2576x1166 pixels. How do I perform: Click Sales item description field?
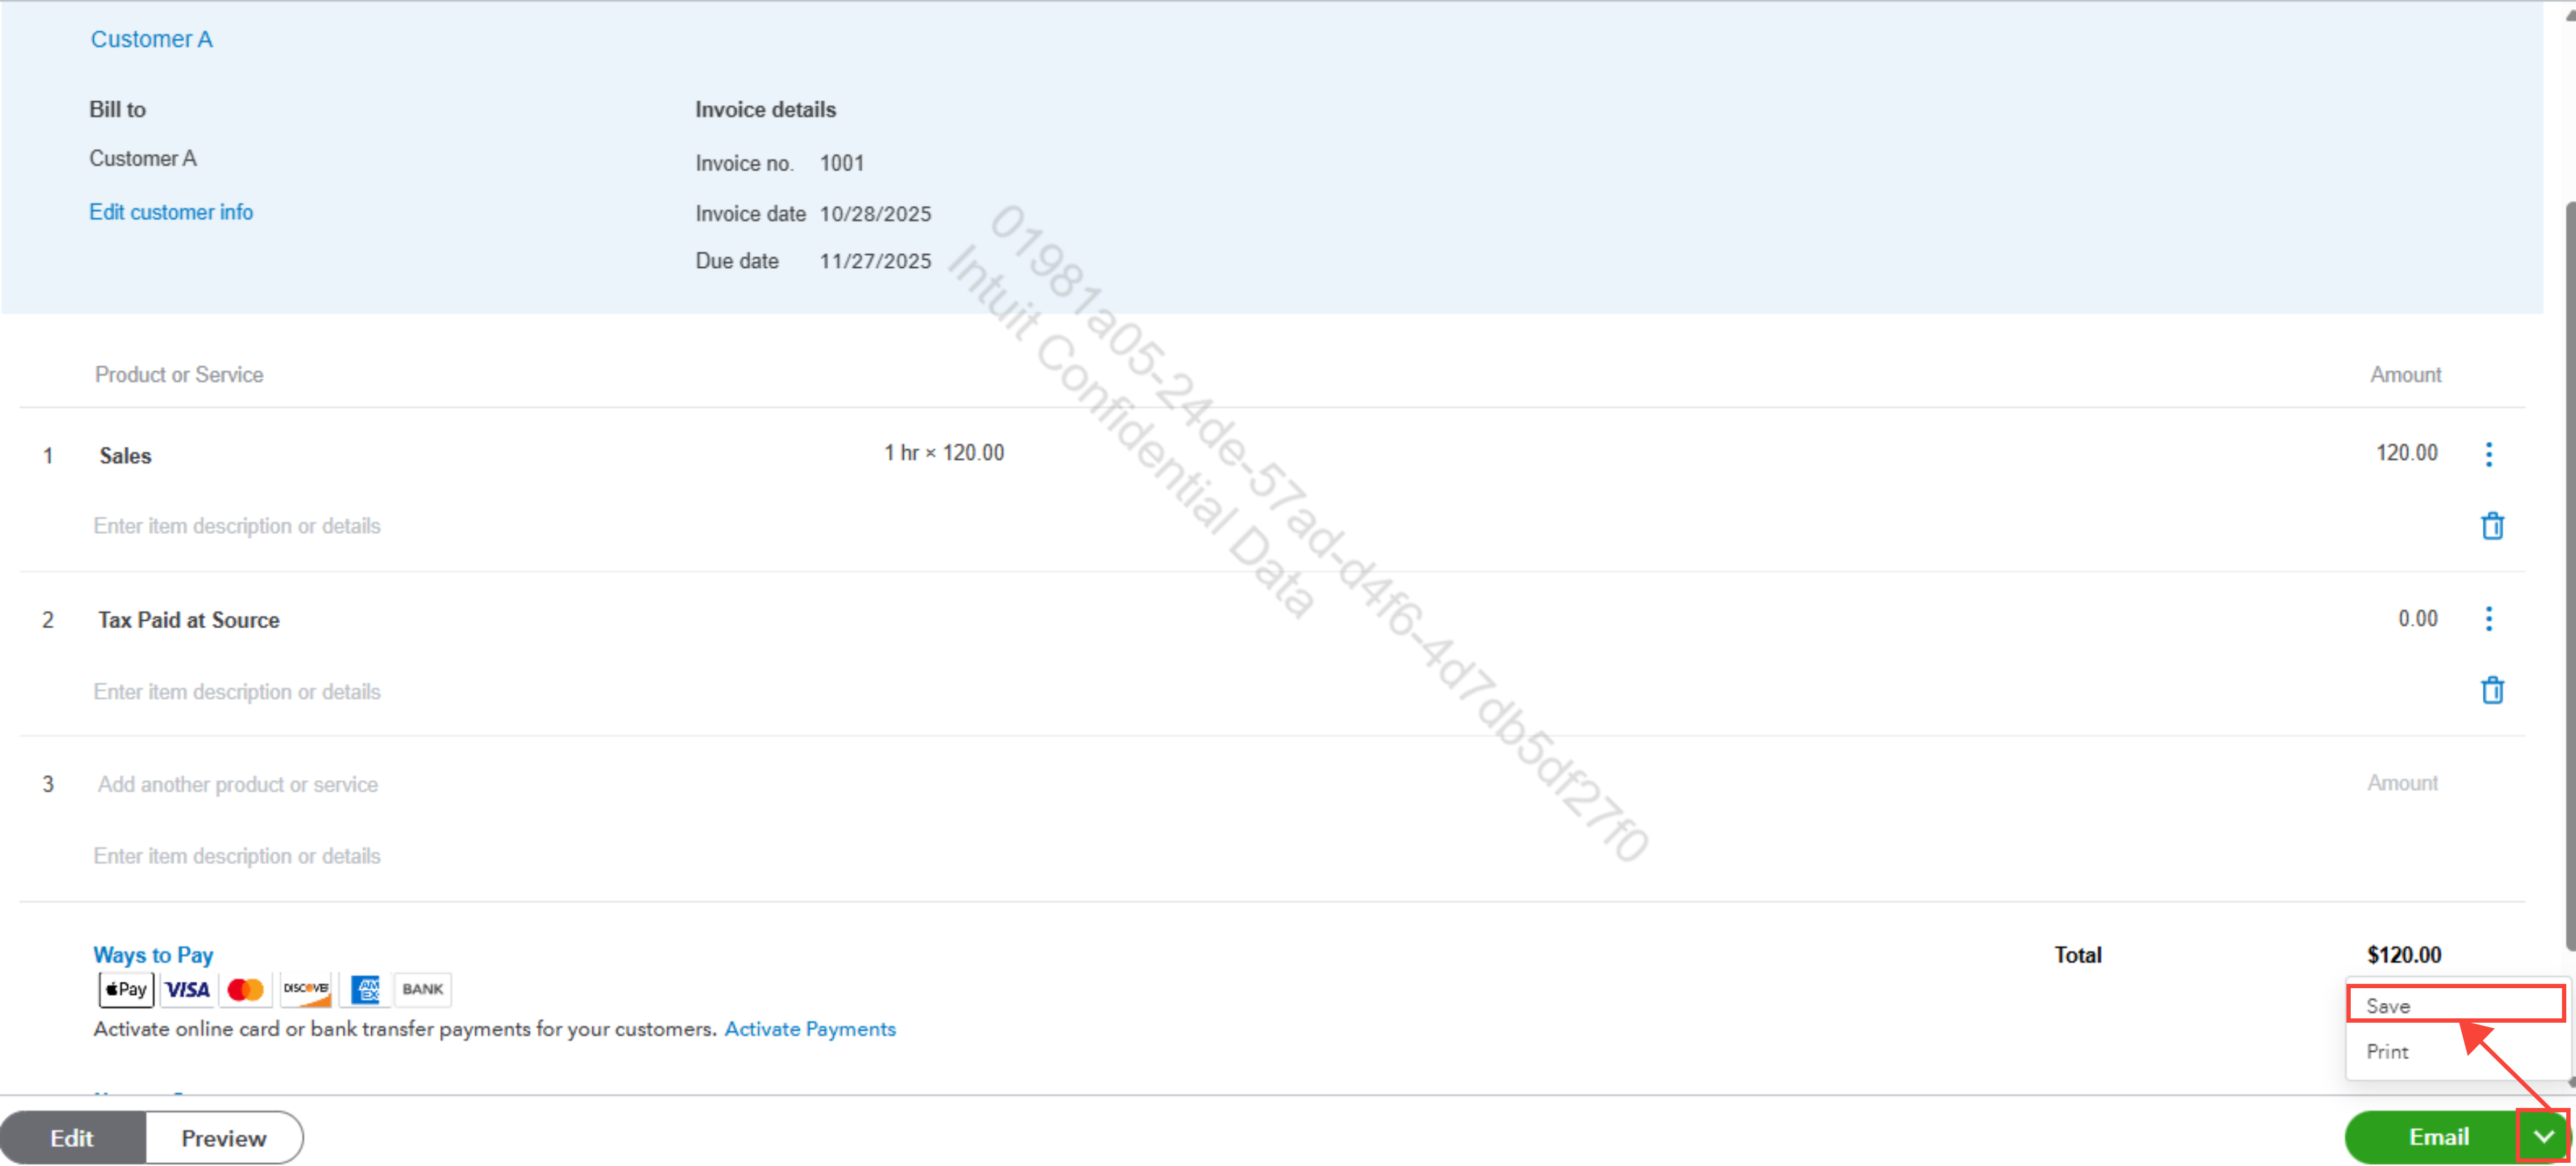(238, 526)
